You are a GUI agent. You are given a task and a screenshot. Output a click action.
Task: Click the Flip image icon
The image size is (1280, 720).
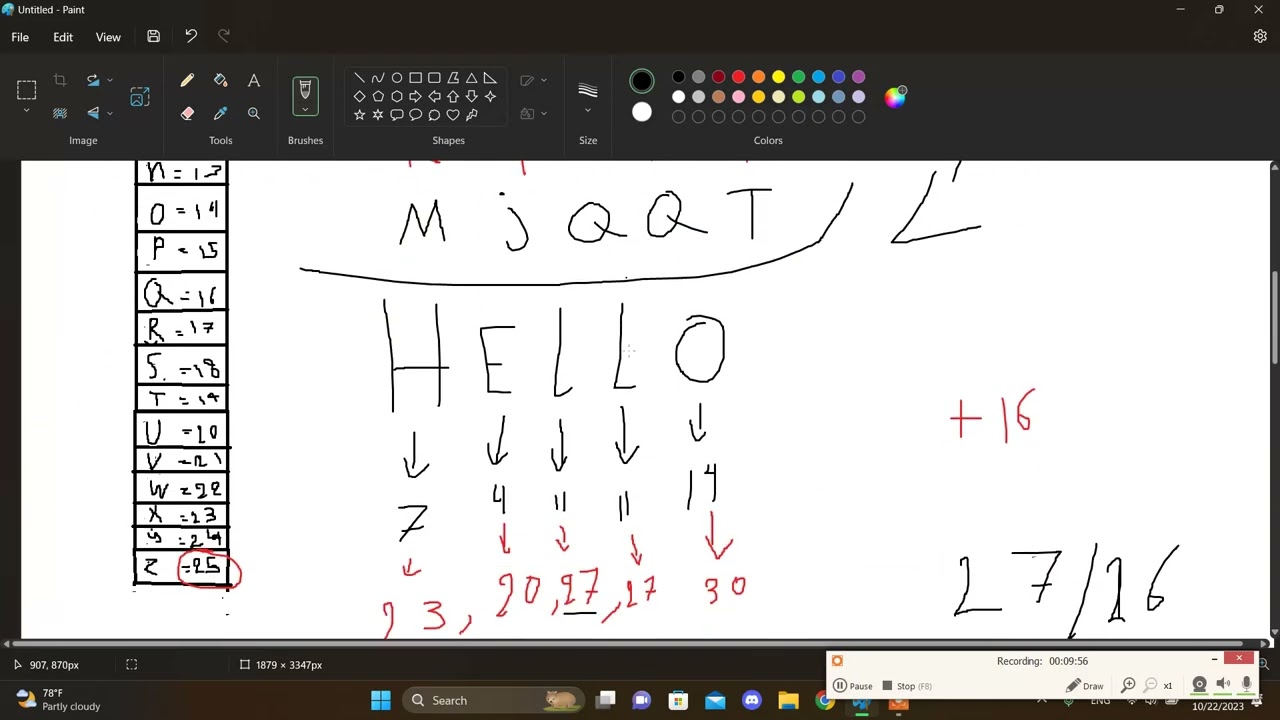point(93,113)
